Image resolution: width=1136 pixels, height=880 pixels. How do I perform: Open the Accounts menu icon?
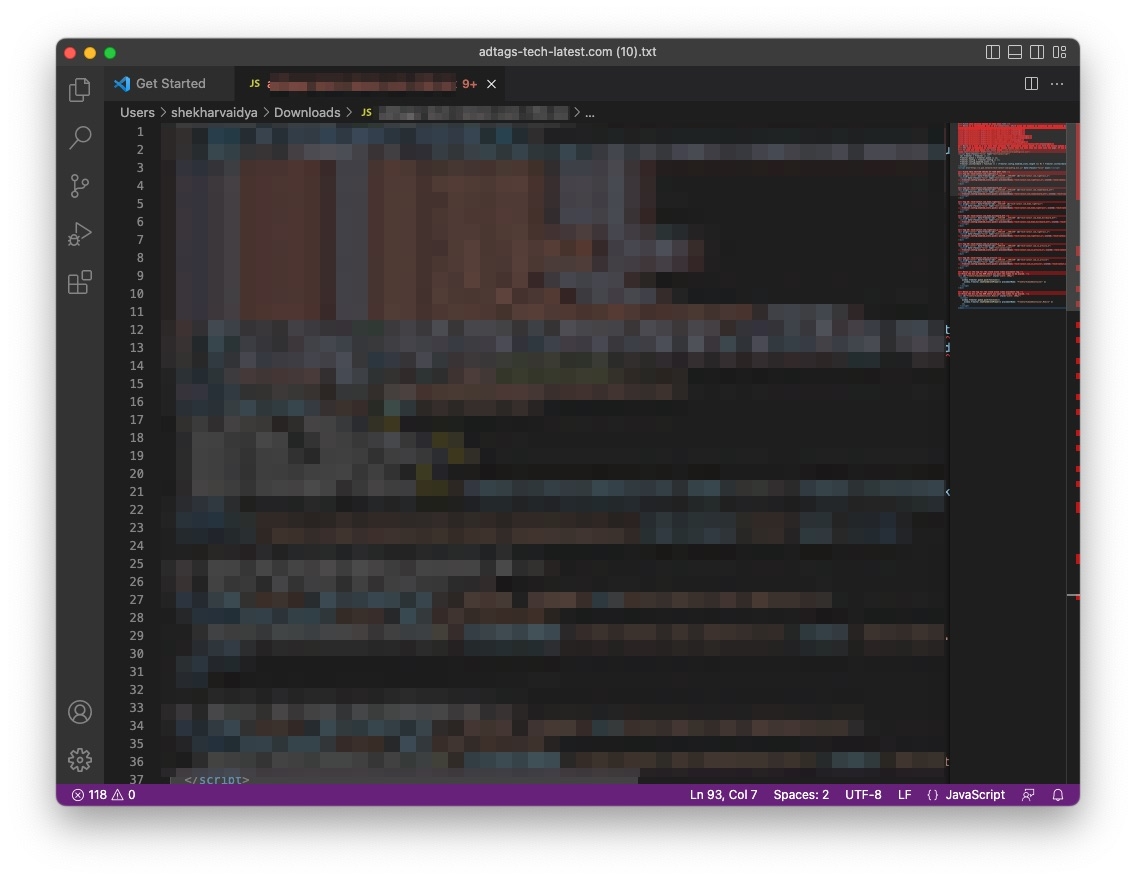[x=80, y=712]
